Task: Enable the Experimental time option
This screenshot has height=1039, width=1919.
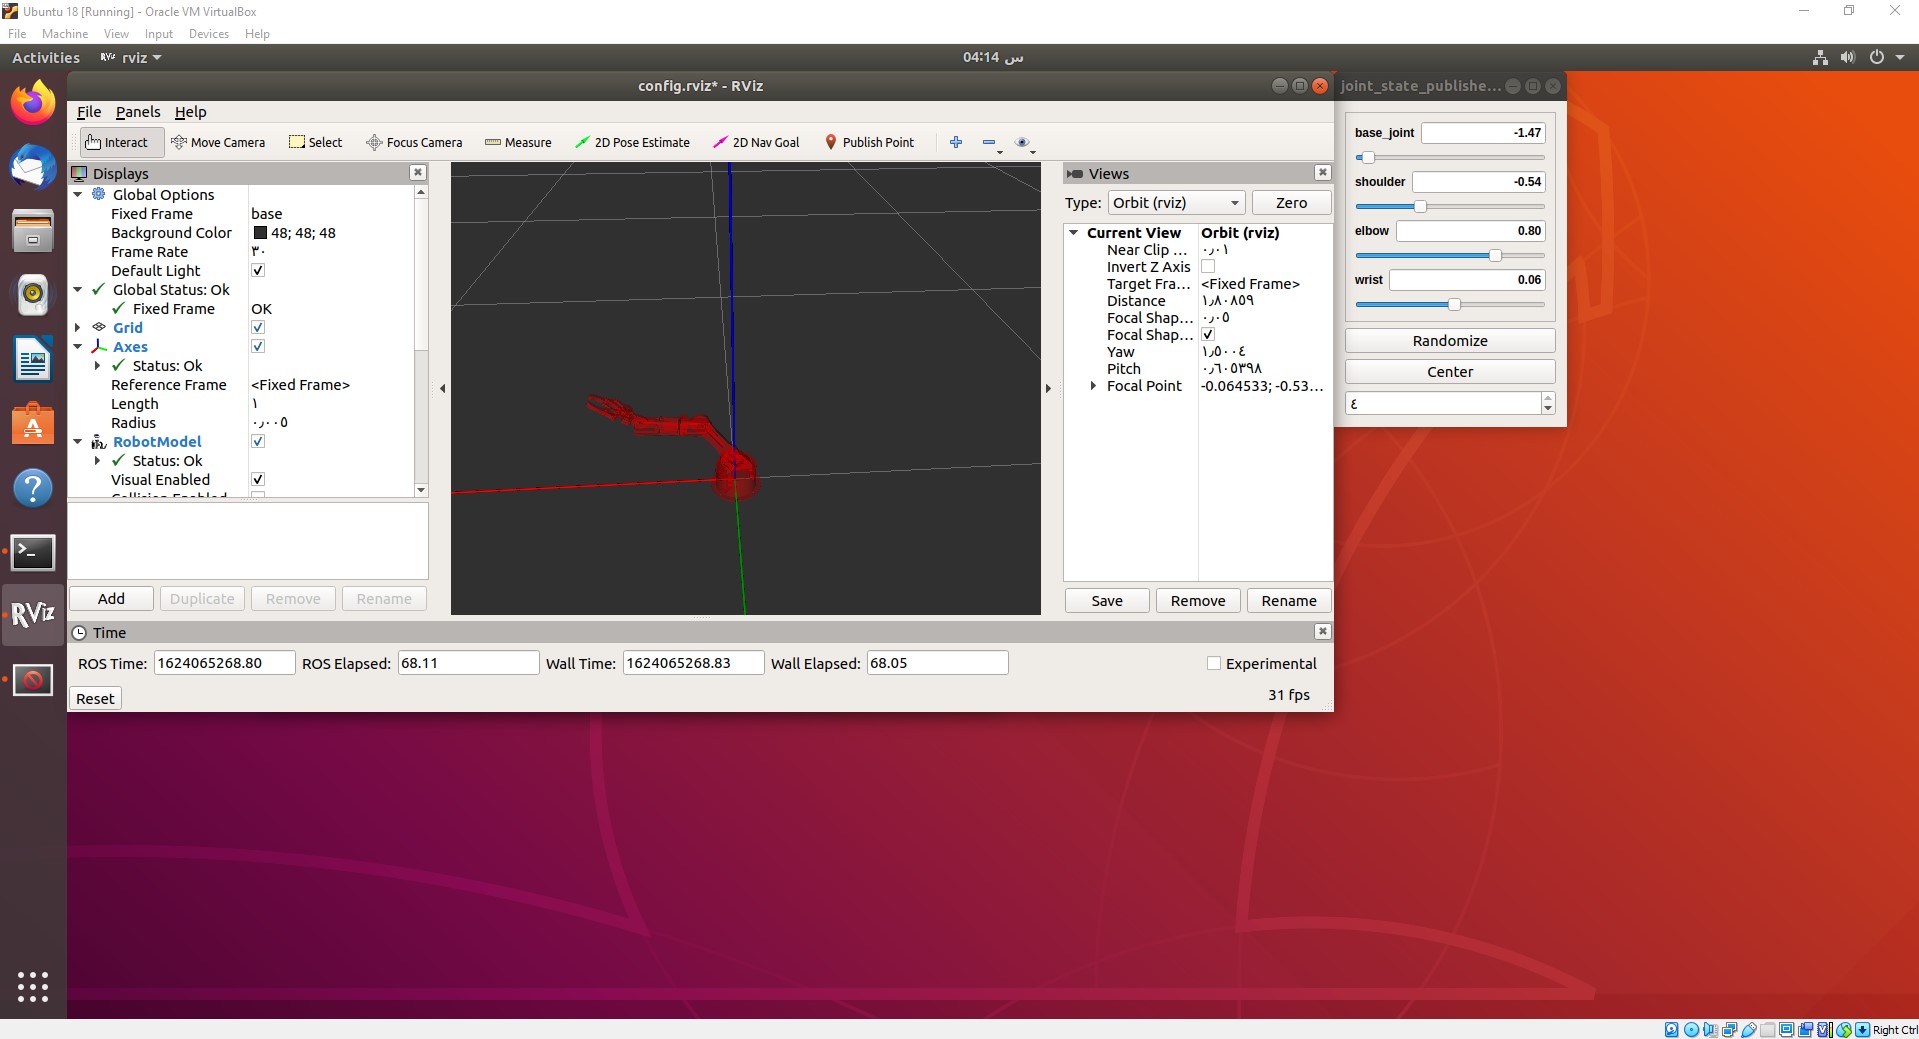Action: (1213, 663)
